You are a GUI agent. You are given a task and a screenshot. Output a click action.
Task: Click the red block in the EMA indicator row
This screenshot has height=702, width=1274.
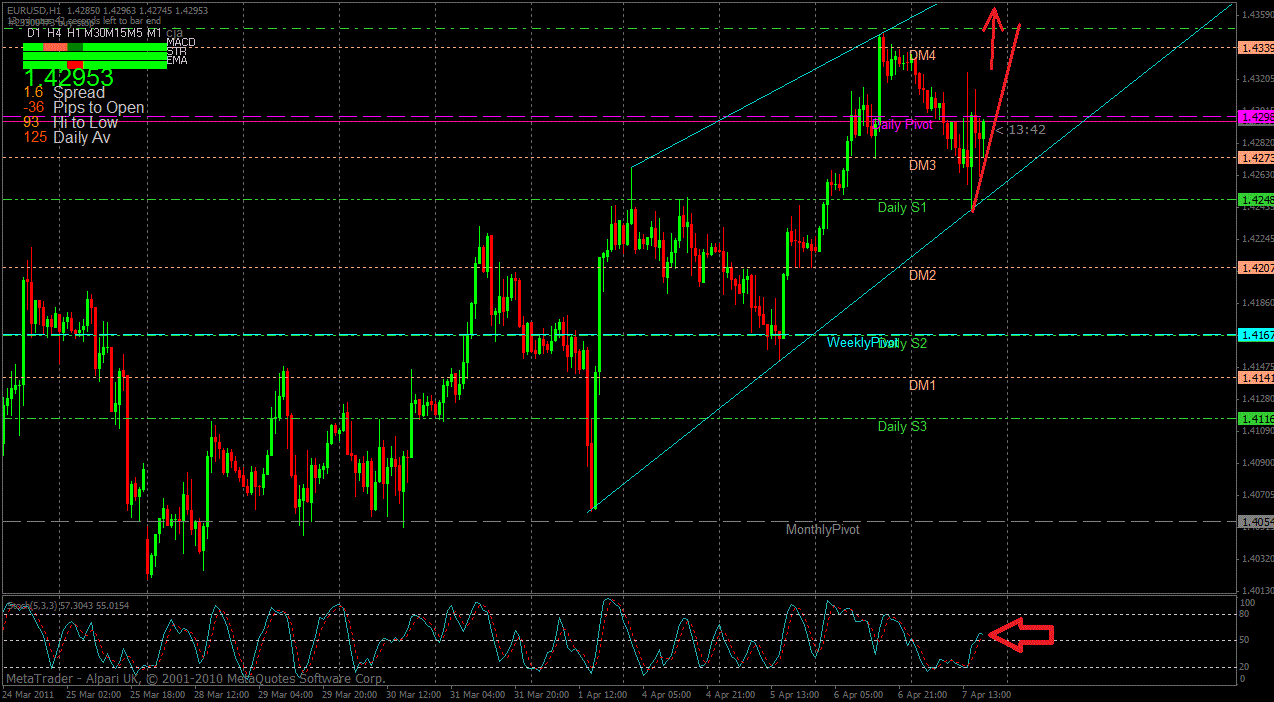(76, 64)
